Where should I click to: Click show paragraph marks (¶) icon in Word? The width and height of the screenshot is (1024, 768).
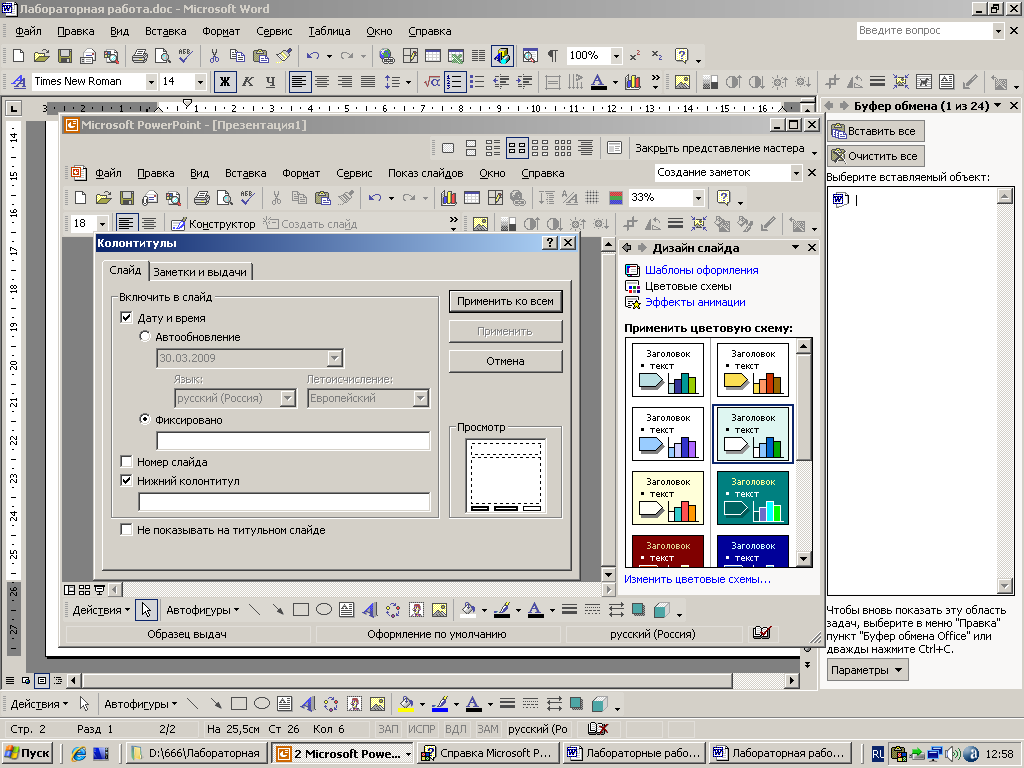[552, 56]
